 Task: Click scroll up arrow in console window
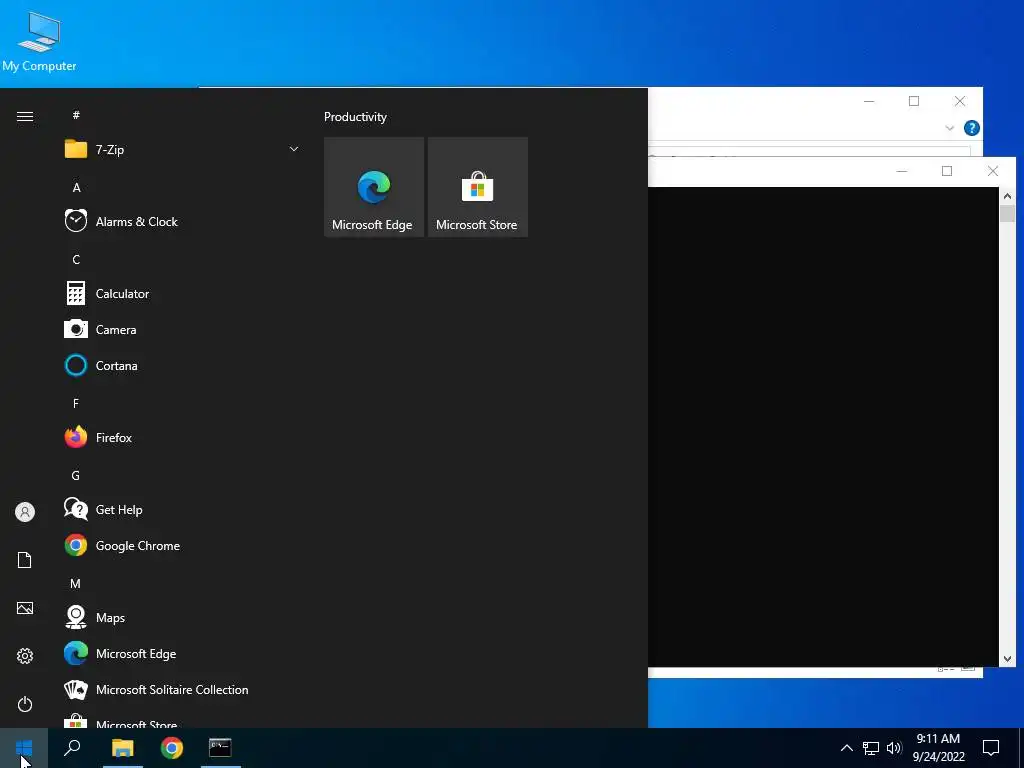(1007, 196)
